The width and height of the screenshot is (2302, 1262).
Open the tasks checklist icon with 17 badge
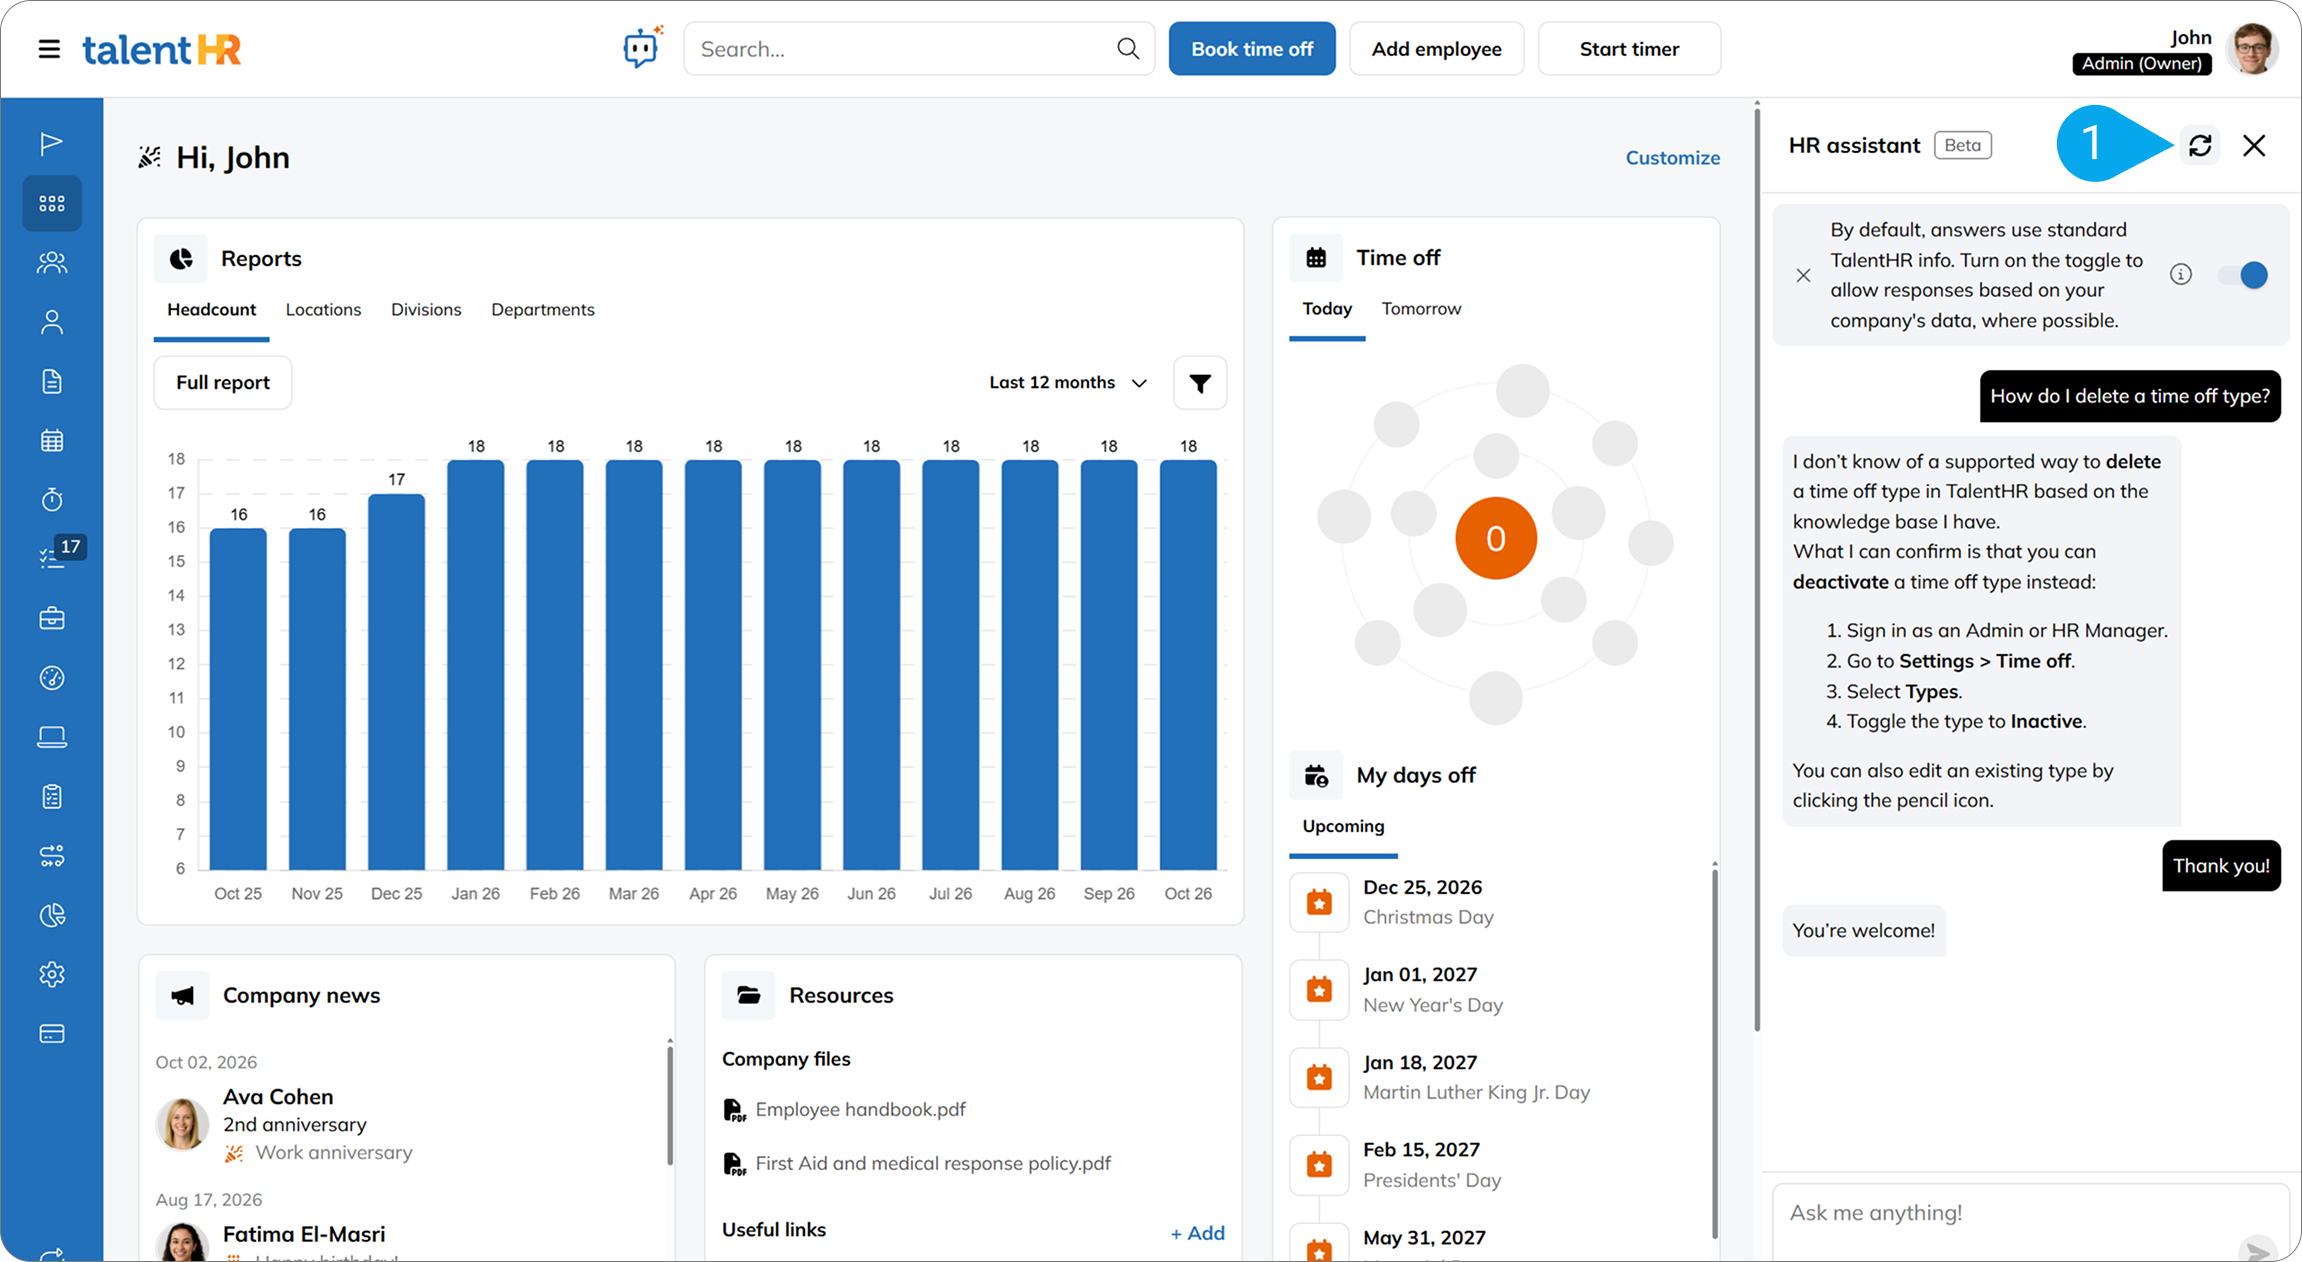coord(52,558)
